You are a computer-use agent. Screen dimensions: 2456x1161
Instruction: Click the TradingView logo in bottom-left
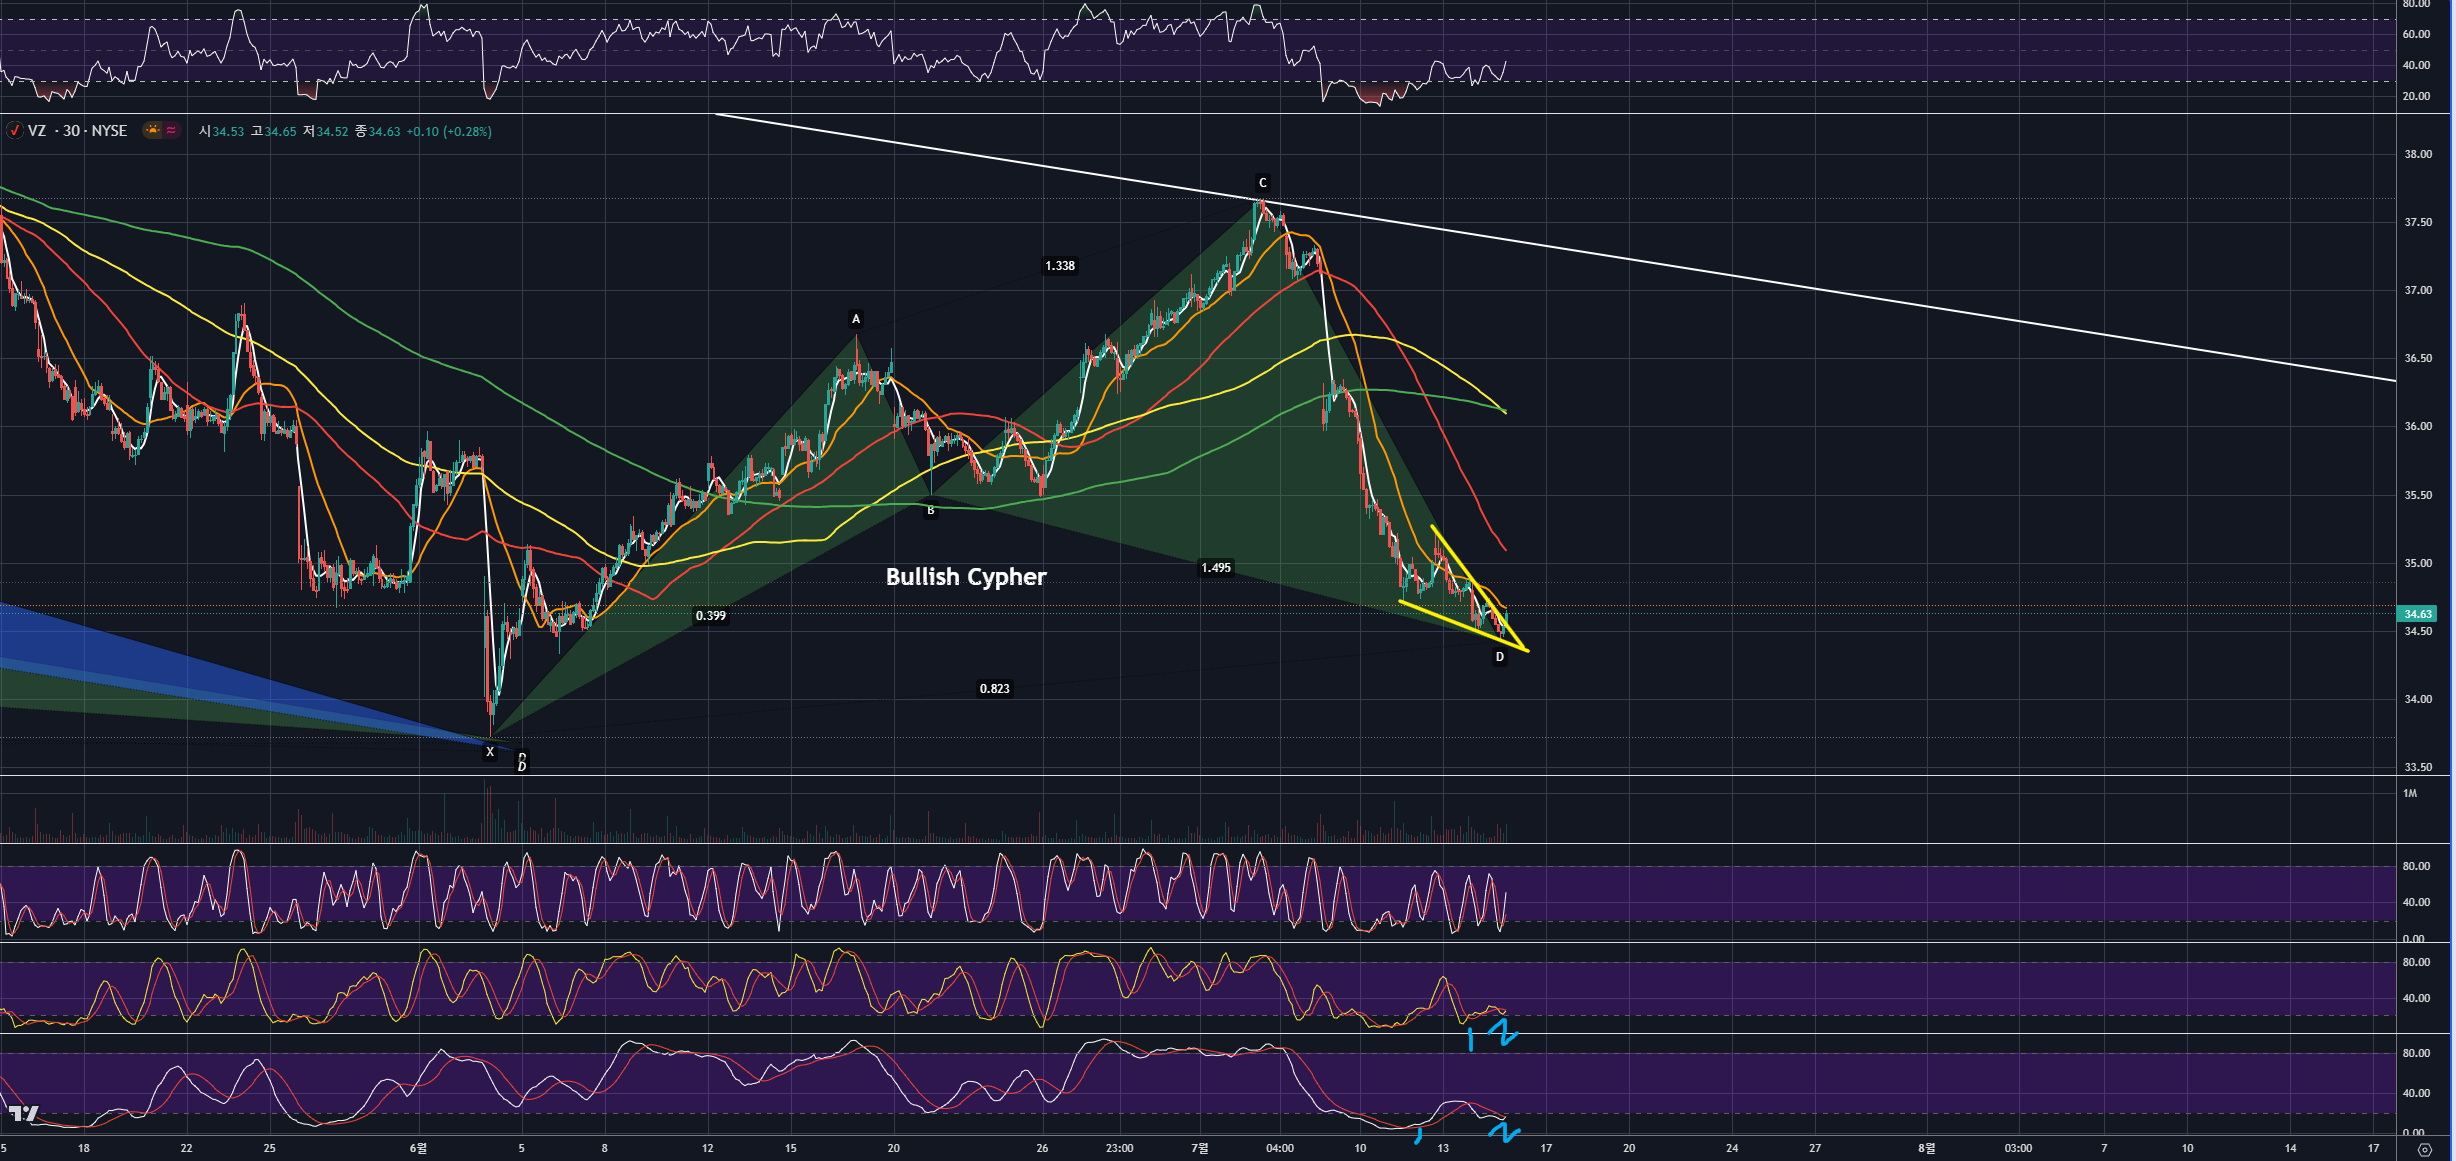pyautogui.click(x=24, y=1113)
